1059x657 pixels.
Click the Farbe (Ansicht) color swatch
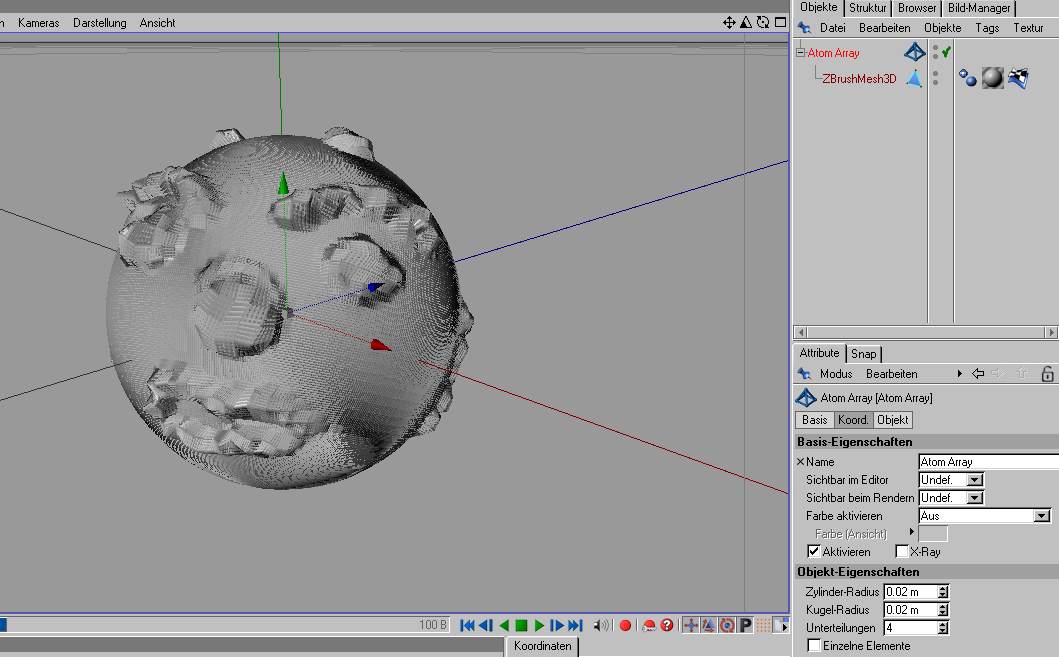pos(932,534)
